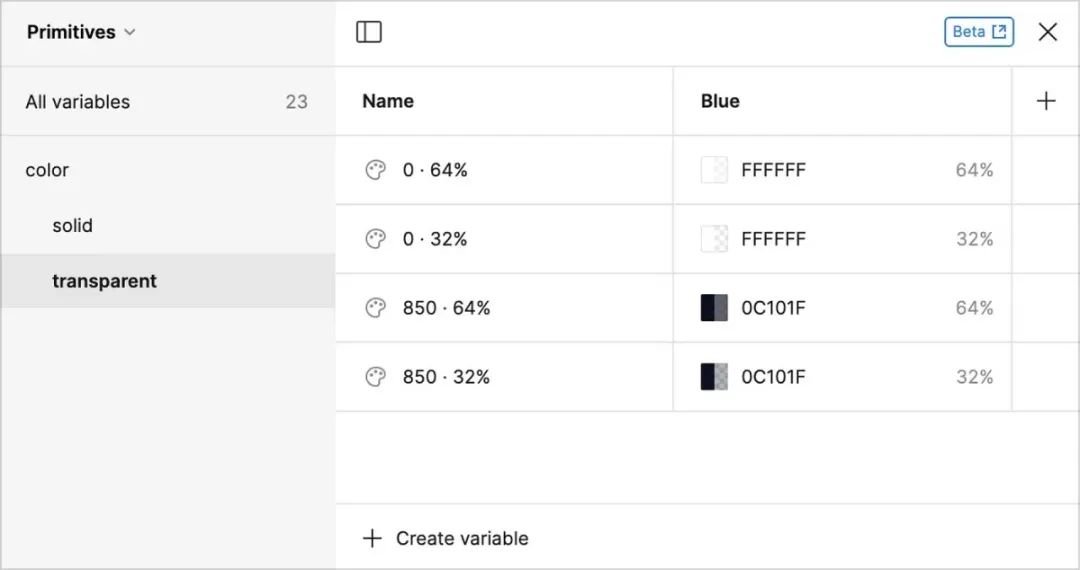Select the transparent subgroup
The width and height of the screenshot is (1080, 570).
(104, 281)
